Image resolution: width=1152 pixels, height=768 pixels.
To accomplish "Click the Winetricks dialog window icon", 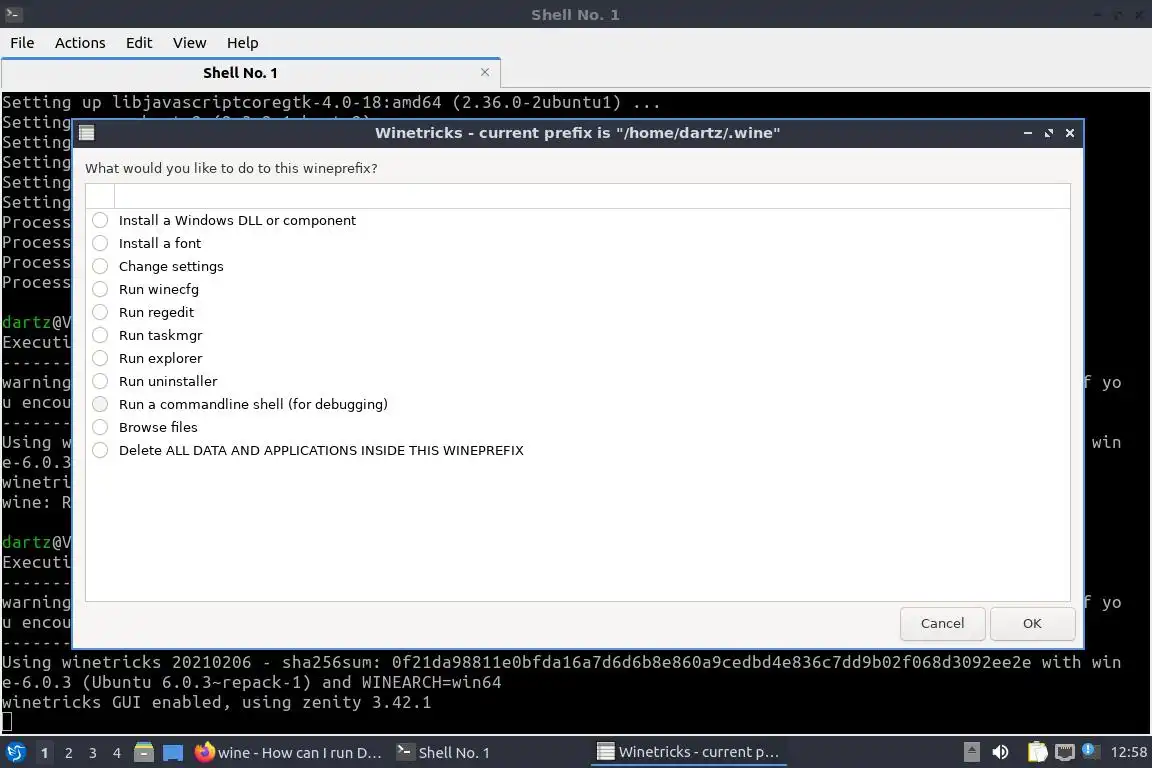I will [x=87, y=133].
